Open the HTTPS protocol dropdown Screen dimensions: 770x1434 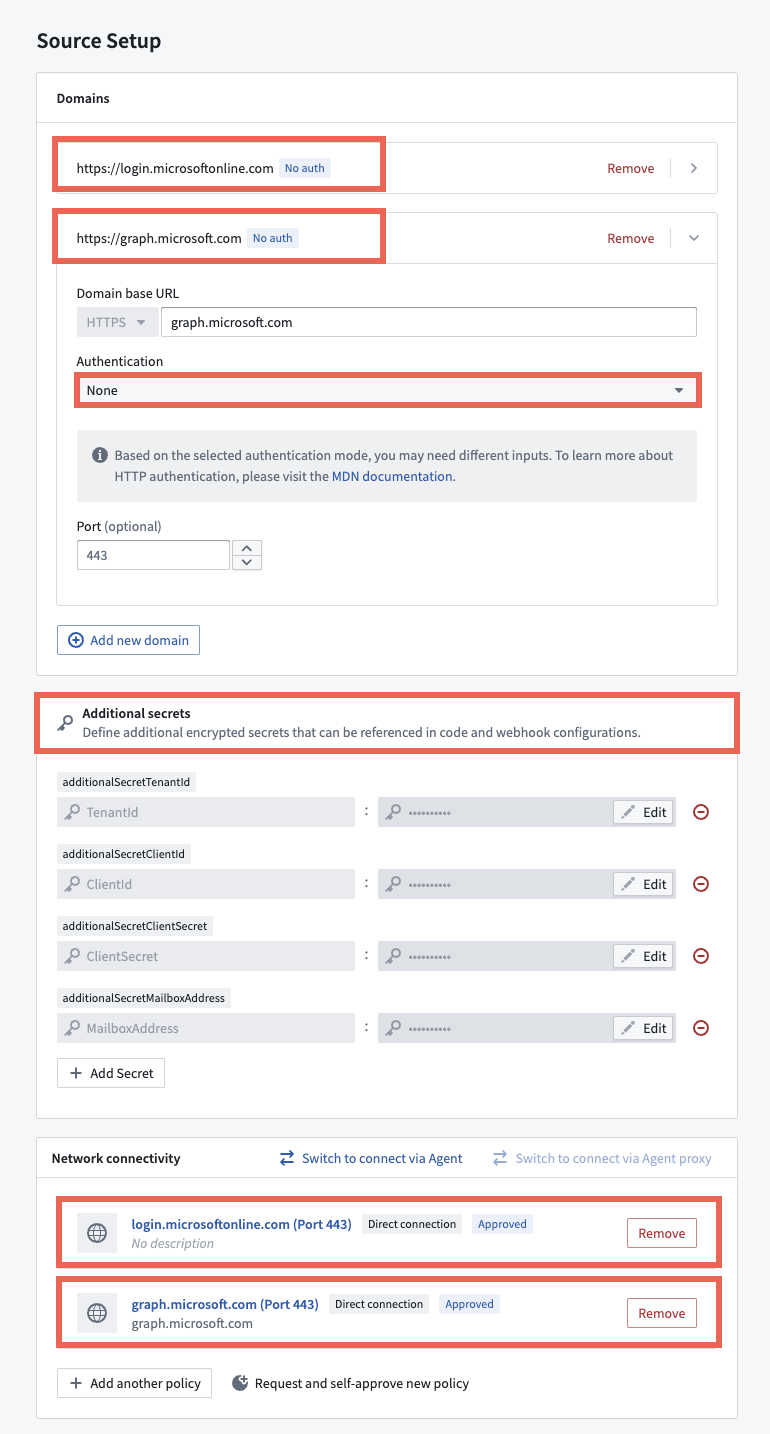(x=117, y=322)
